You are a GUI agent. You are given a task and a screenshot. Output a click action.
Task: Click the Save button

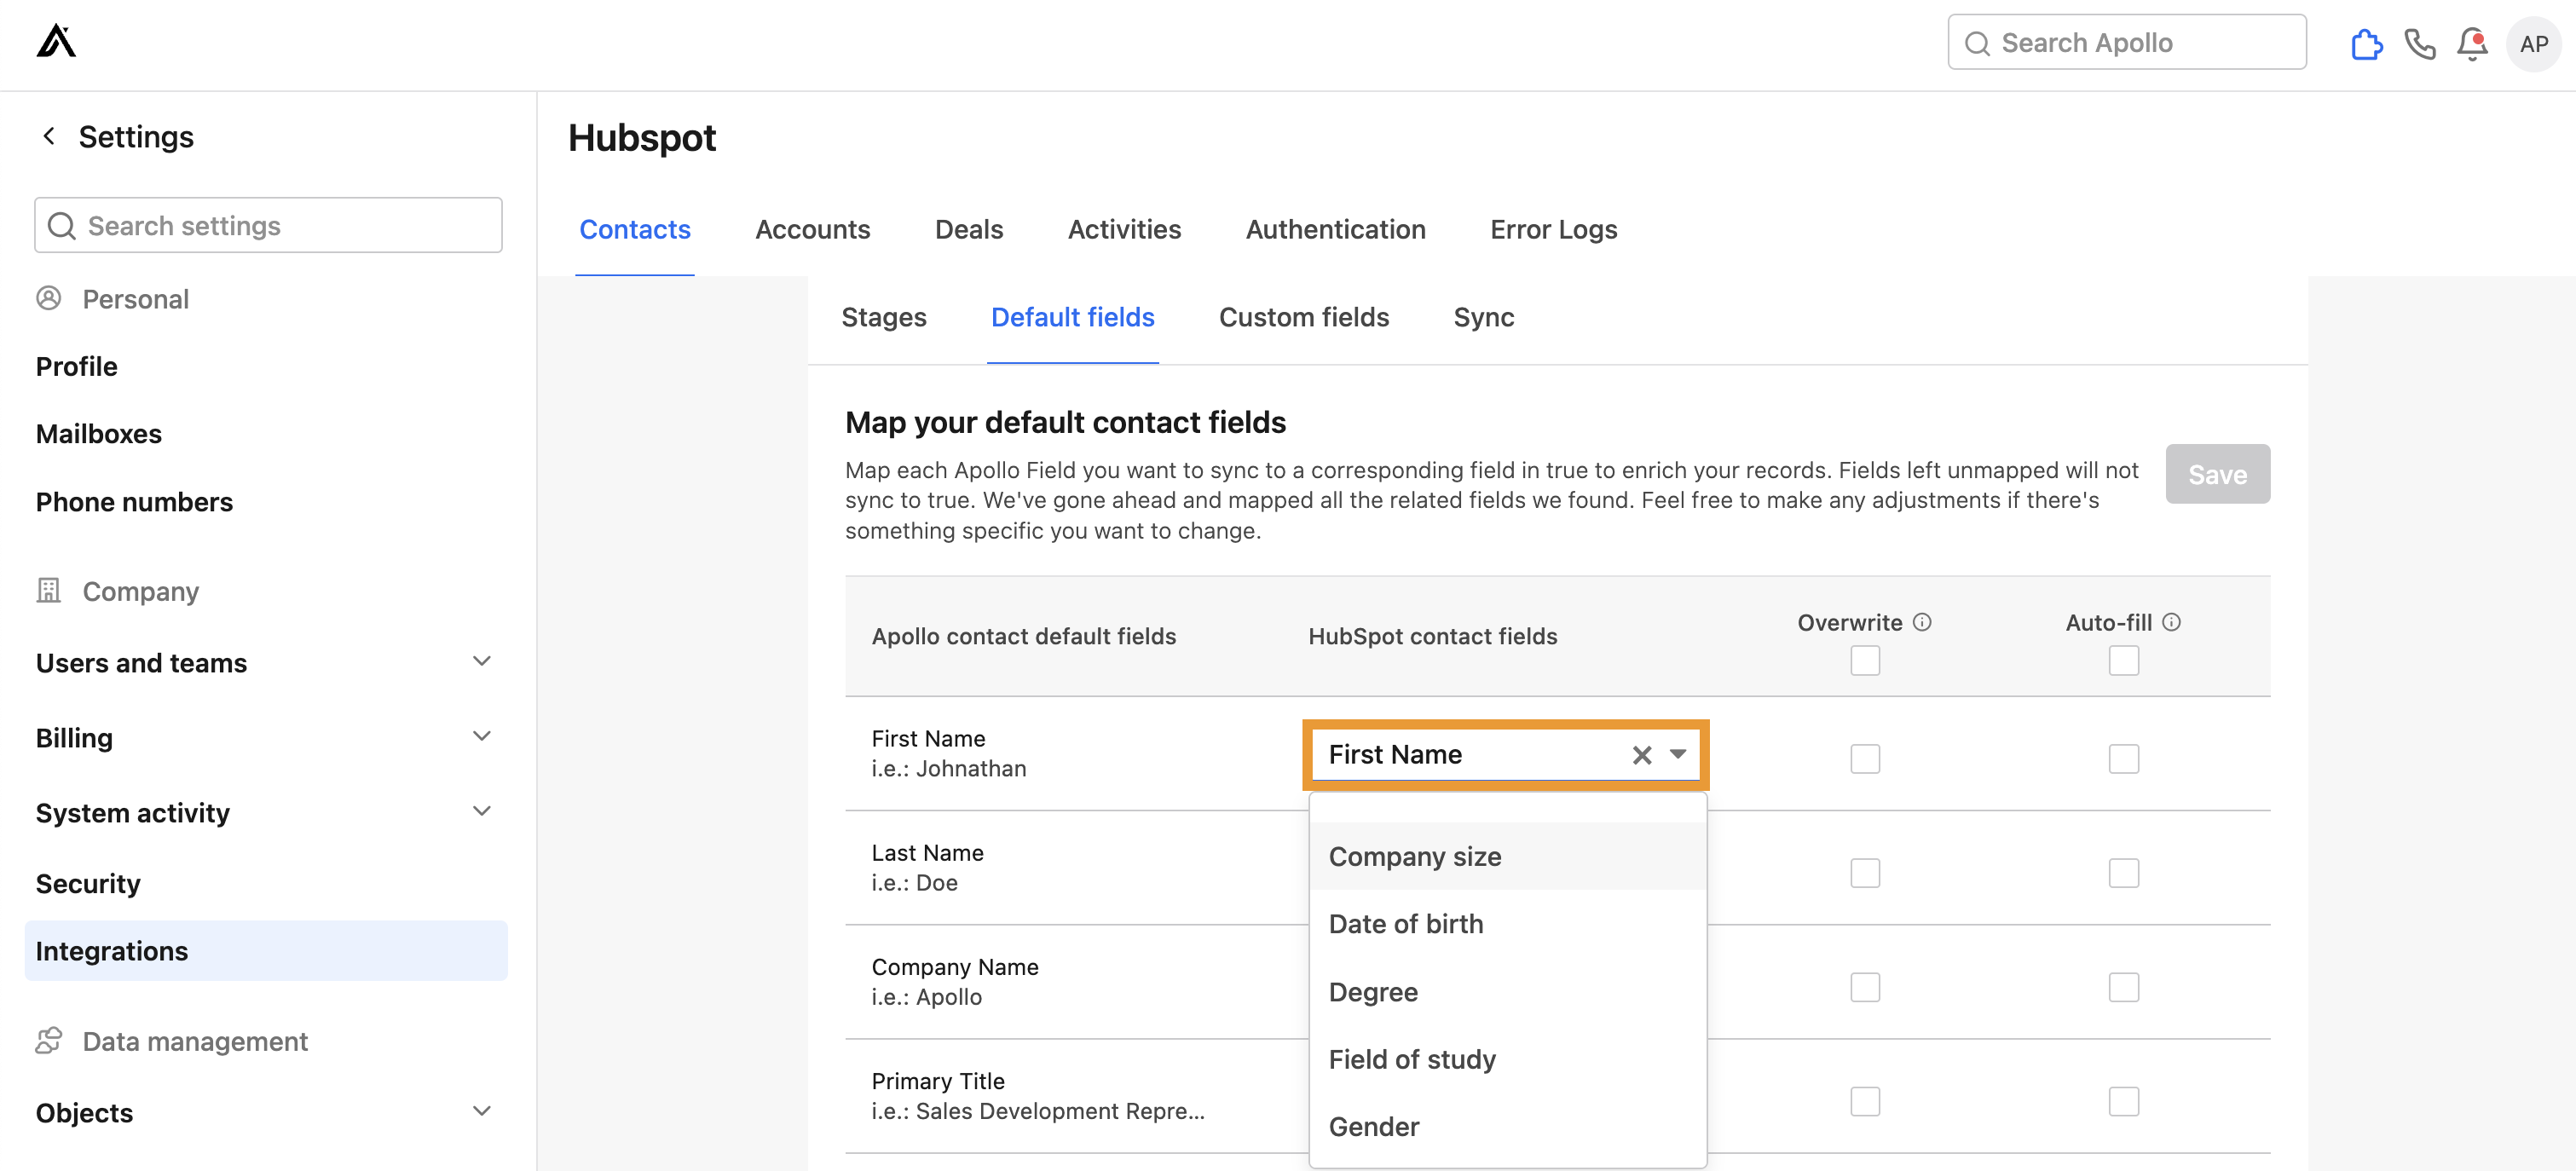tap(2217, 474)
